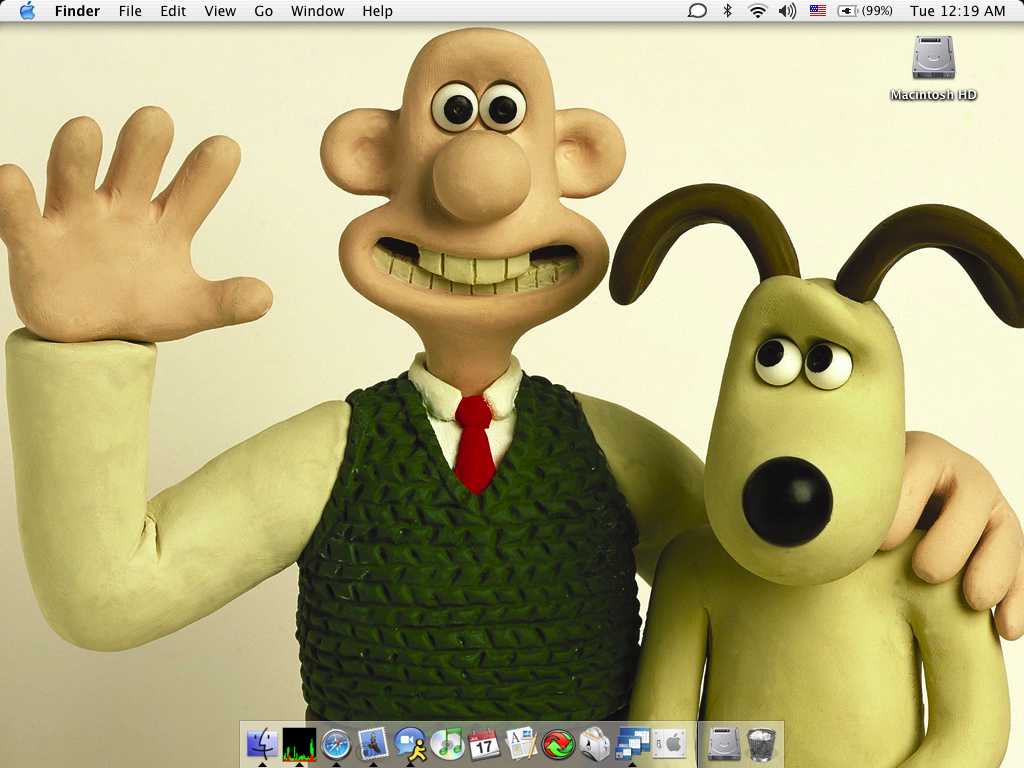Open iChat from the Dock
This screenshot has width=1024, height=768.
[x=411, y=744]
